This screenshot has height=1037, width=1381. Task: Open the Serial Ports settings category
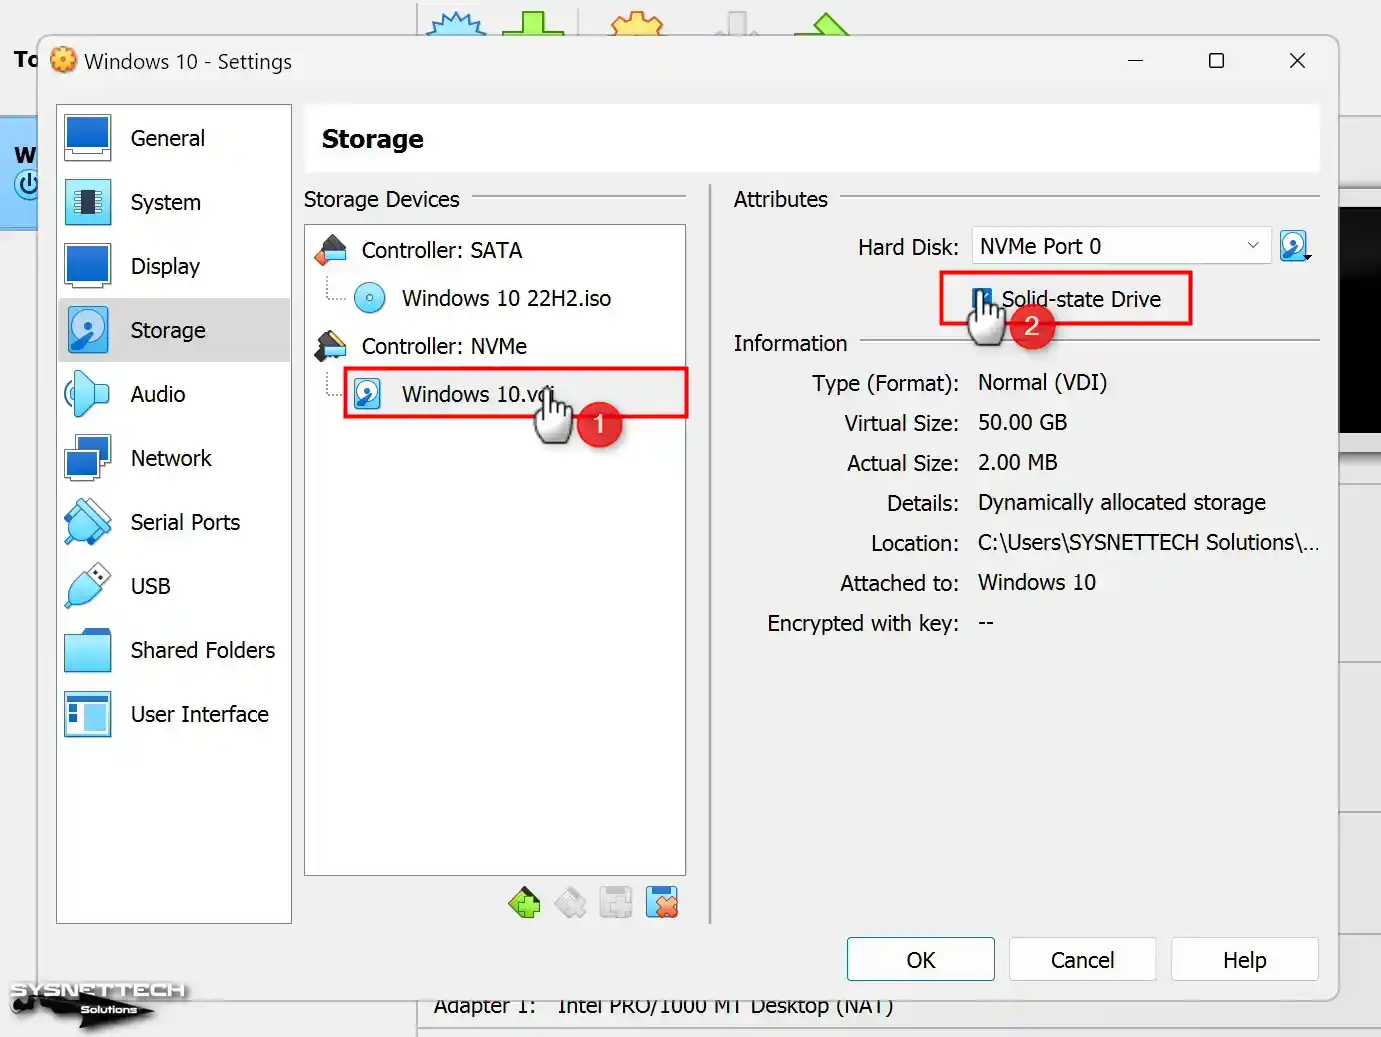pos(174,522)
